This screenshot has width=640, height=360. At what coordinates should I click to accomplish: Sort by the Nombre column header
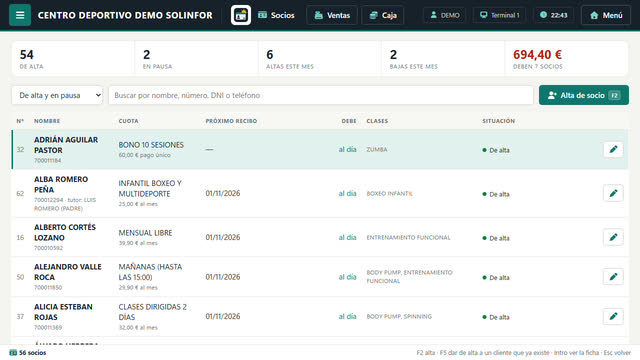[x=47, y=121]
